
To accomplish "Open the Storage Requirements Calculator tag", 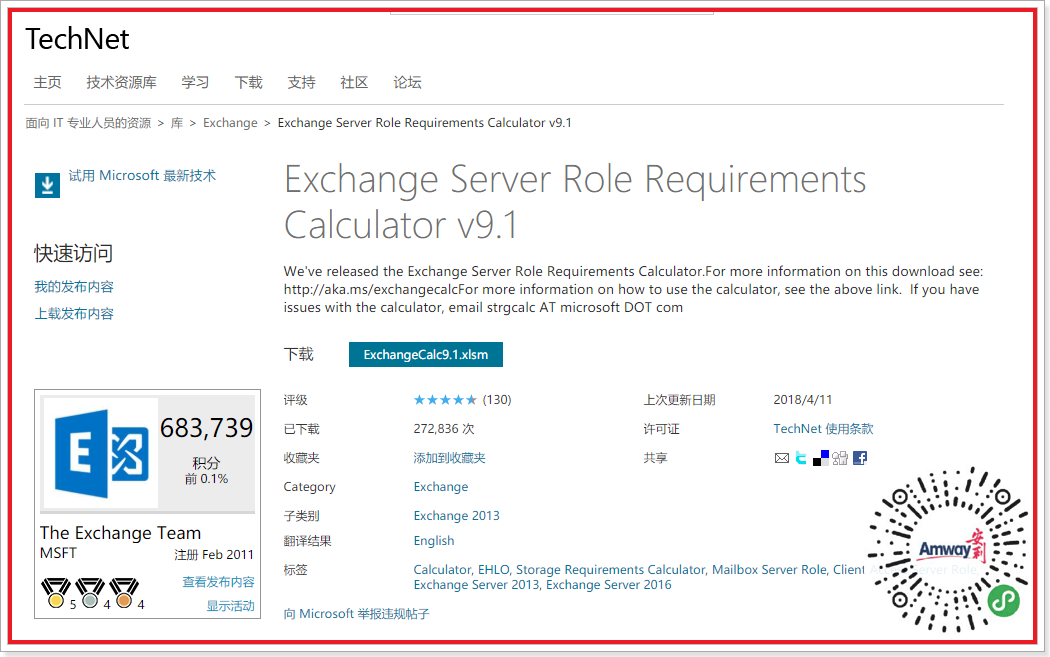I will [x=610, y=569].
